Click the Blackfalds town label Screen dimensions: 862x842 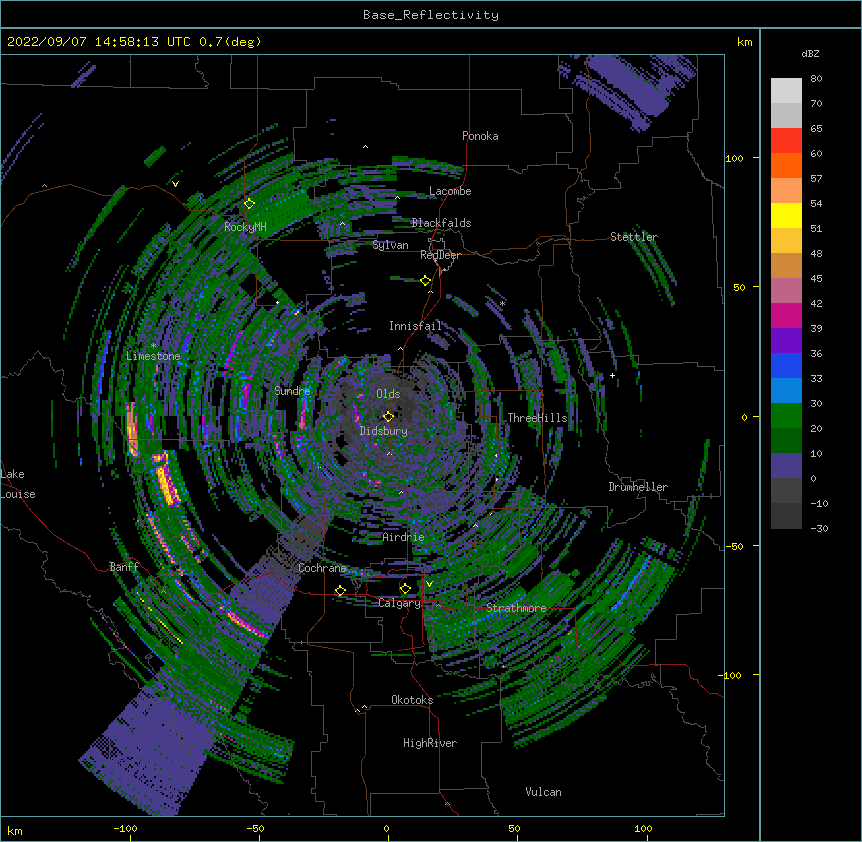[x=441, y=223]
